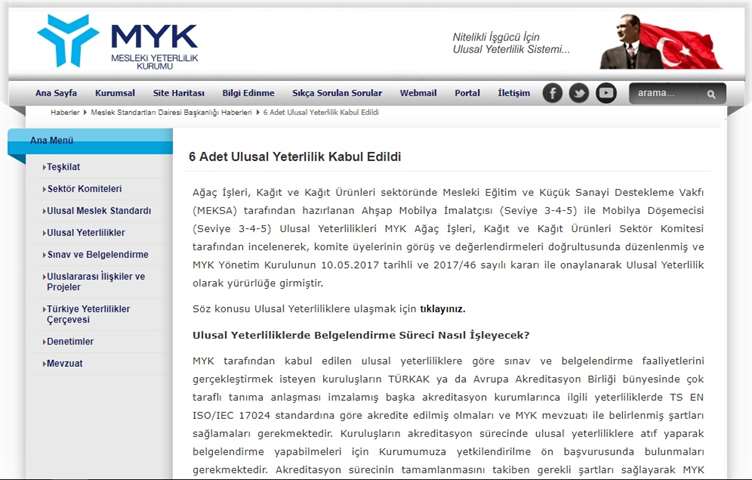752x480 pixels.
Task: Click the Haberler breadcrumb link
Action: (x=65, y=112)
